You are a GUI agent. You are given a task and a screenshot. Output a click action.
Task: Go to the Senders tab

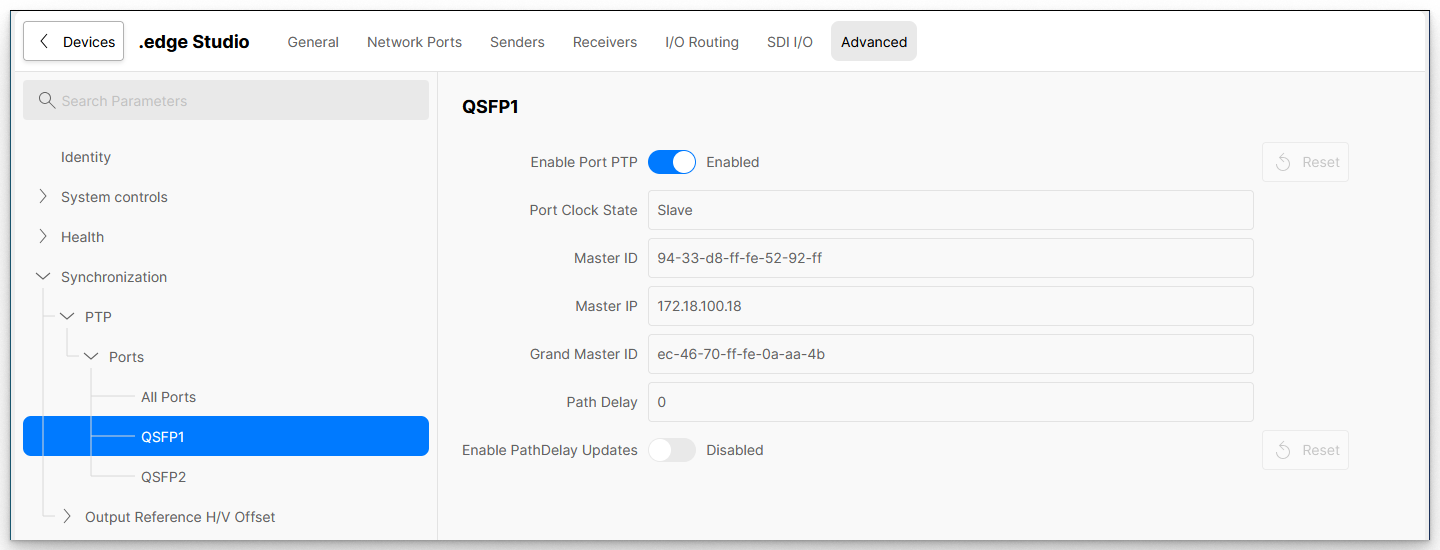pyautogui.click(x=517, y=42)
